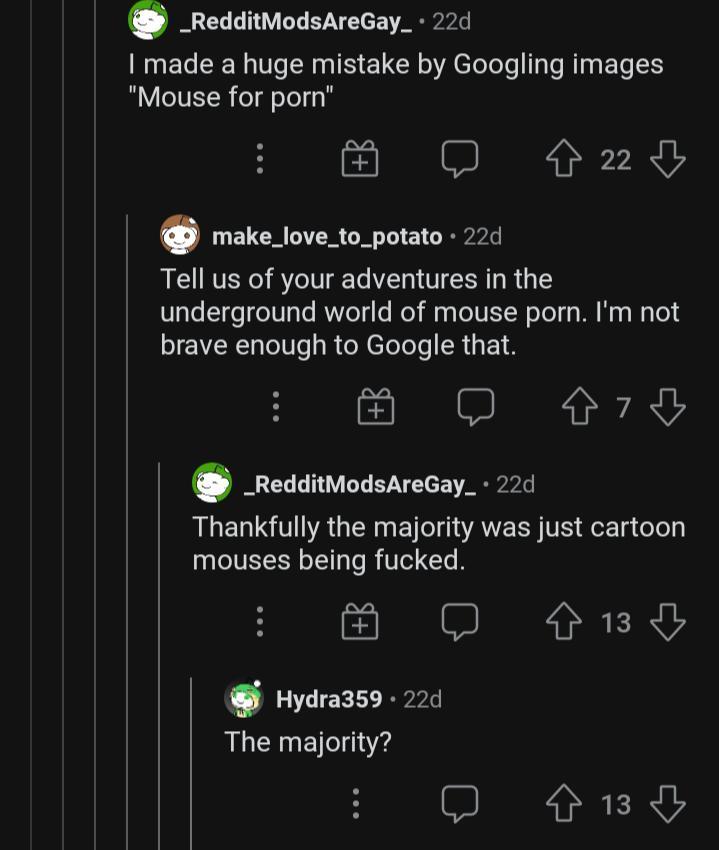Click the reply icon under Hydra359's comment
The height and width of the screenshot is (850, 719).
tap(460, 803)
